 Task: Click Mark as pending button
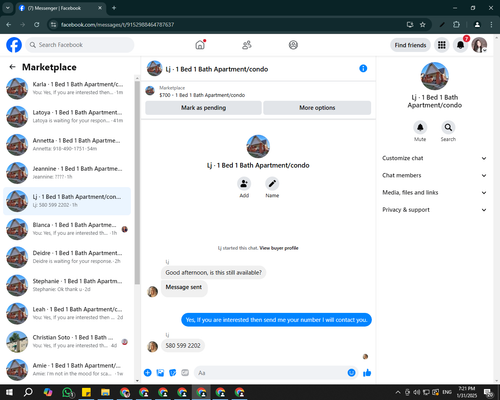[x=203, y=108]
